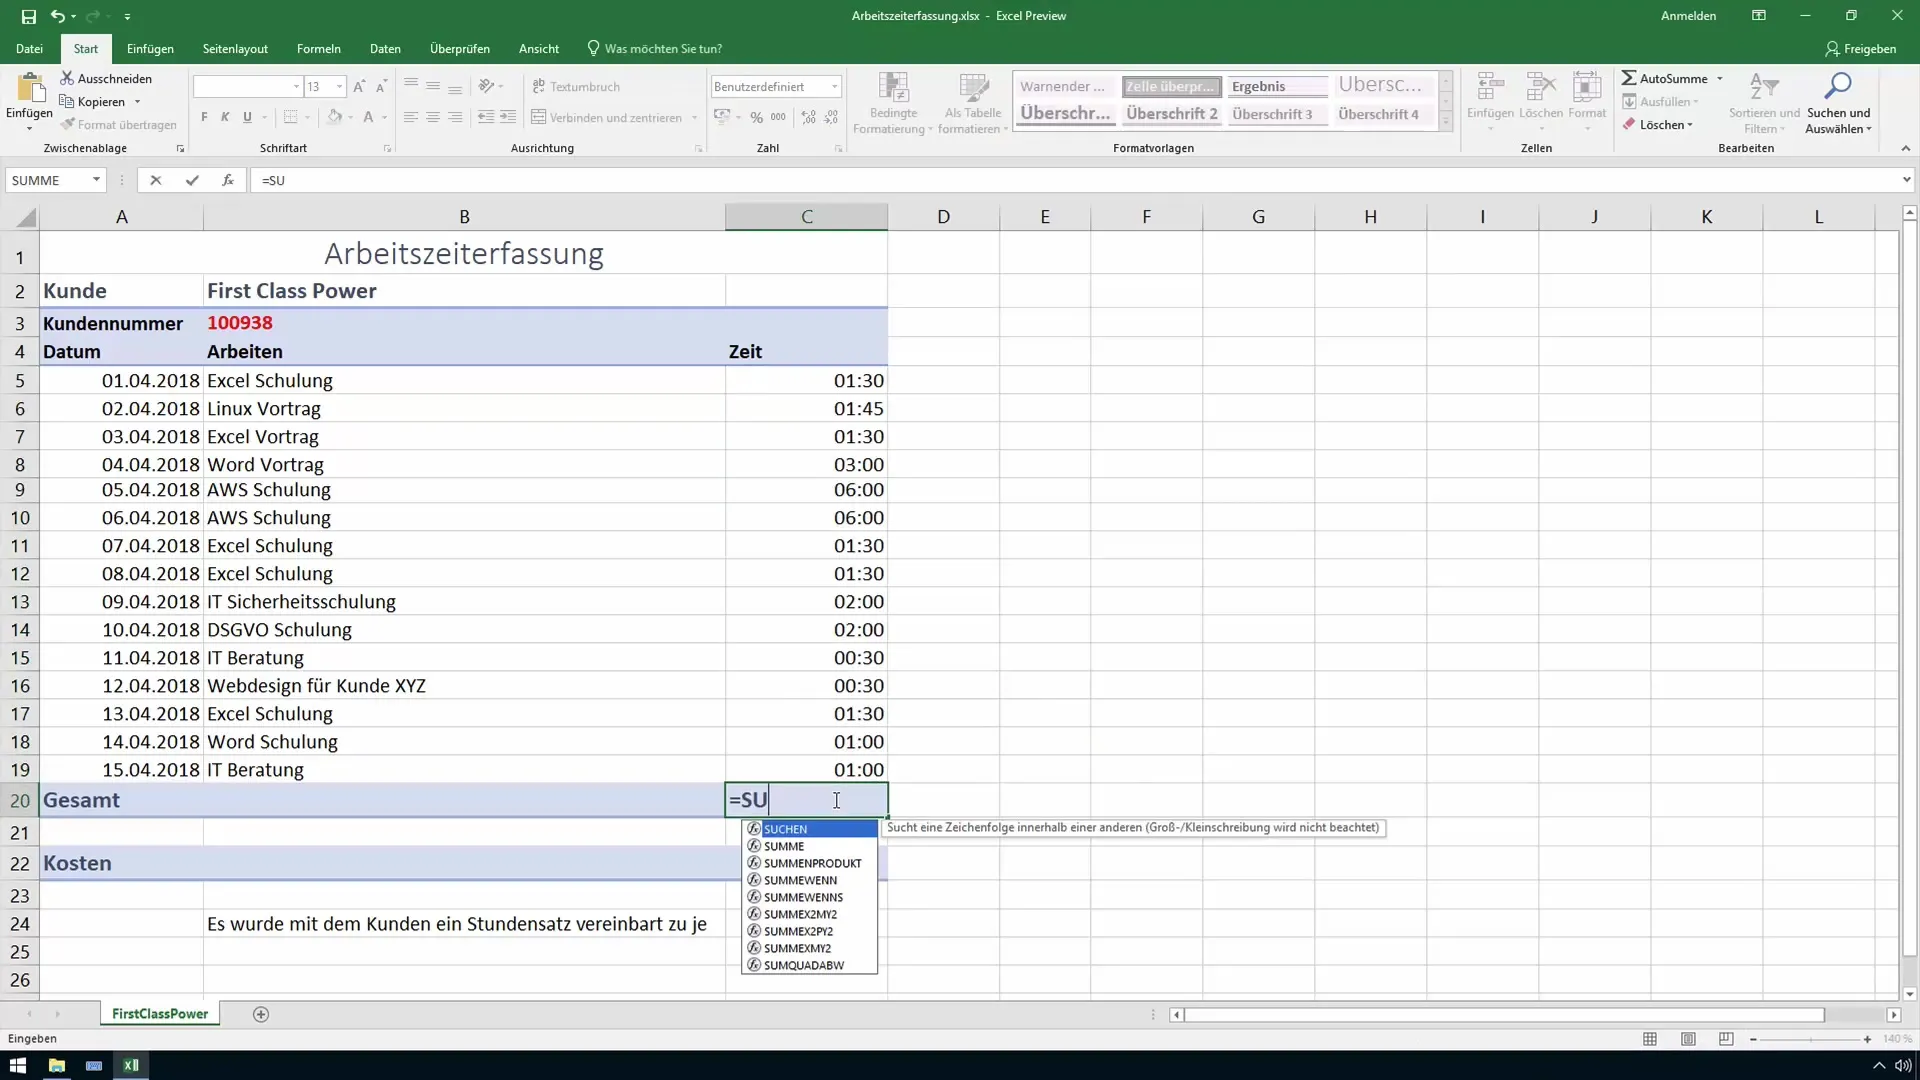Image resolution: width=1920 pixels, height=1080 pixels.
Task: Click the FirstClassPower sheet tab
Action: click(x=158, y=1013)
